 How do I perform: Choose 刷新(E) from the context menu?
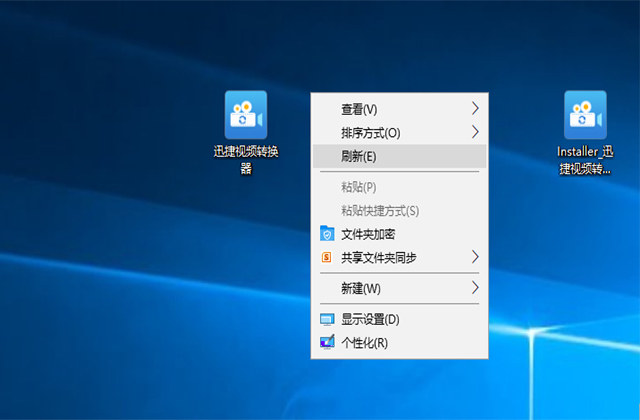[400, 156]
